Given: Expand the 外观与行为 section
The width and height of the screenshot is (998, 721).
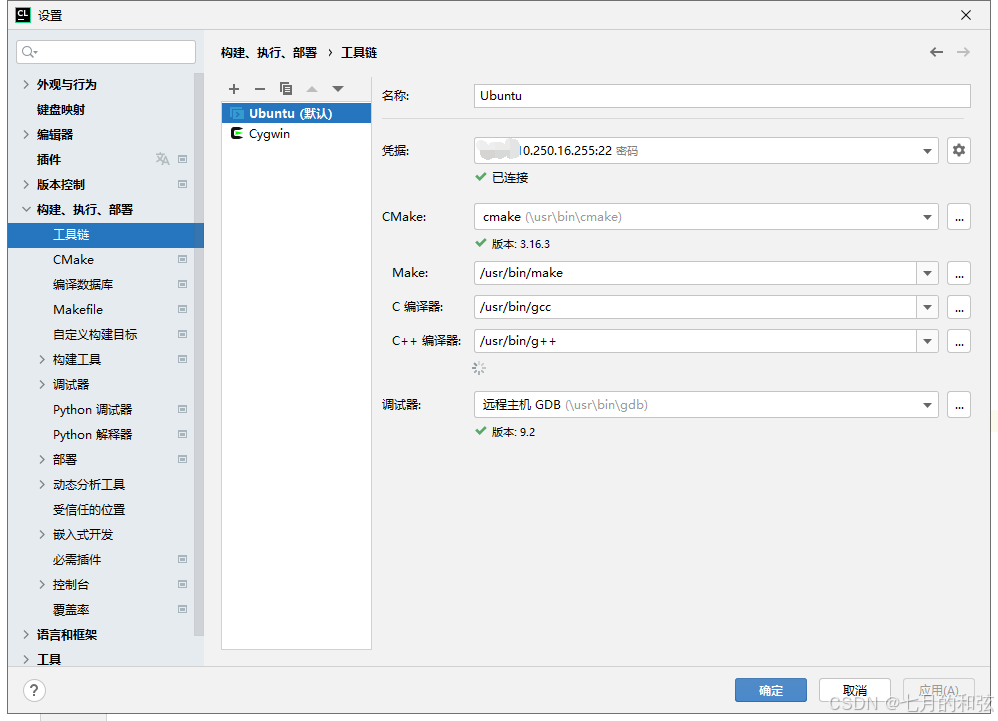Looking at the screenshot, I should [x=26, y=85].
